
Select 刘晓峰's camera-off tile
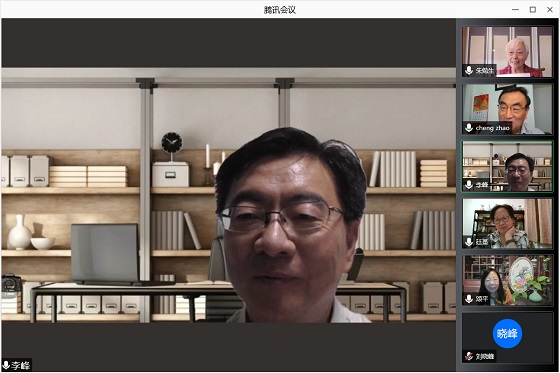click(x=507, y=338)
